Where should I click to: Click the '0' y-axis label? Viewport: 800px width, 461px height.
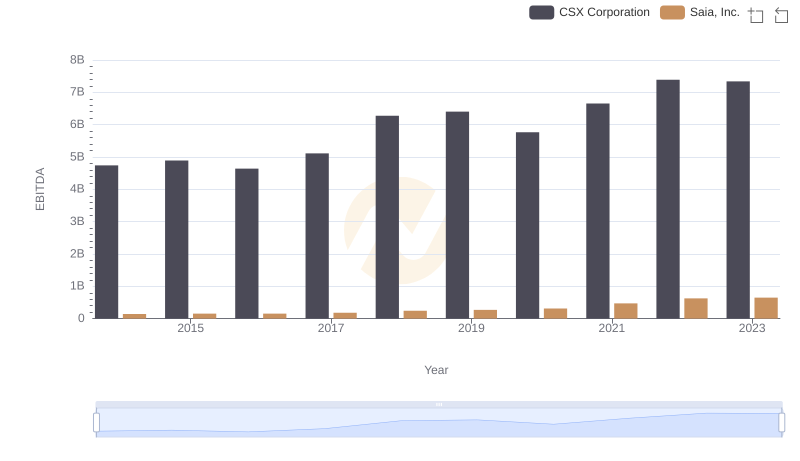click(x=81, y=318)
